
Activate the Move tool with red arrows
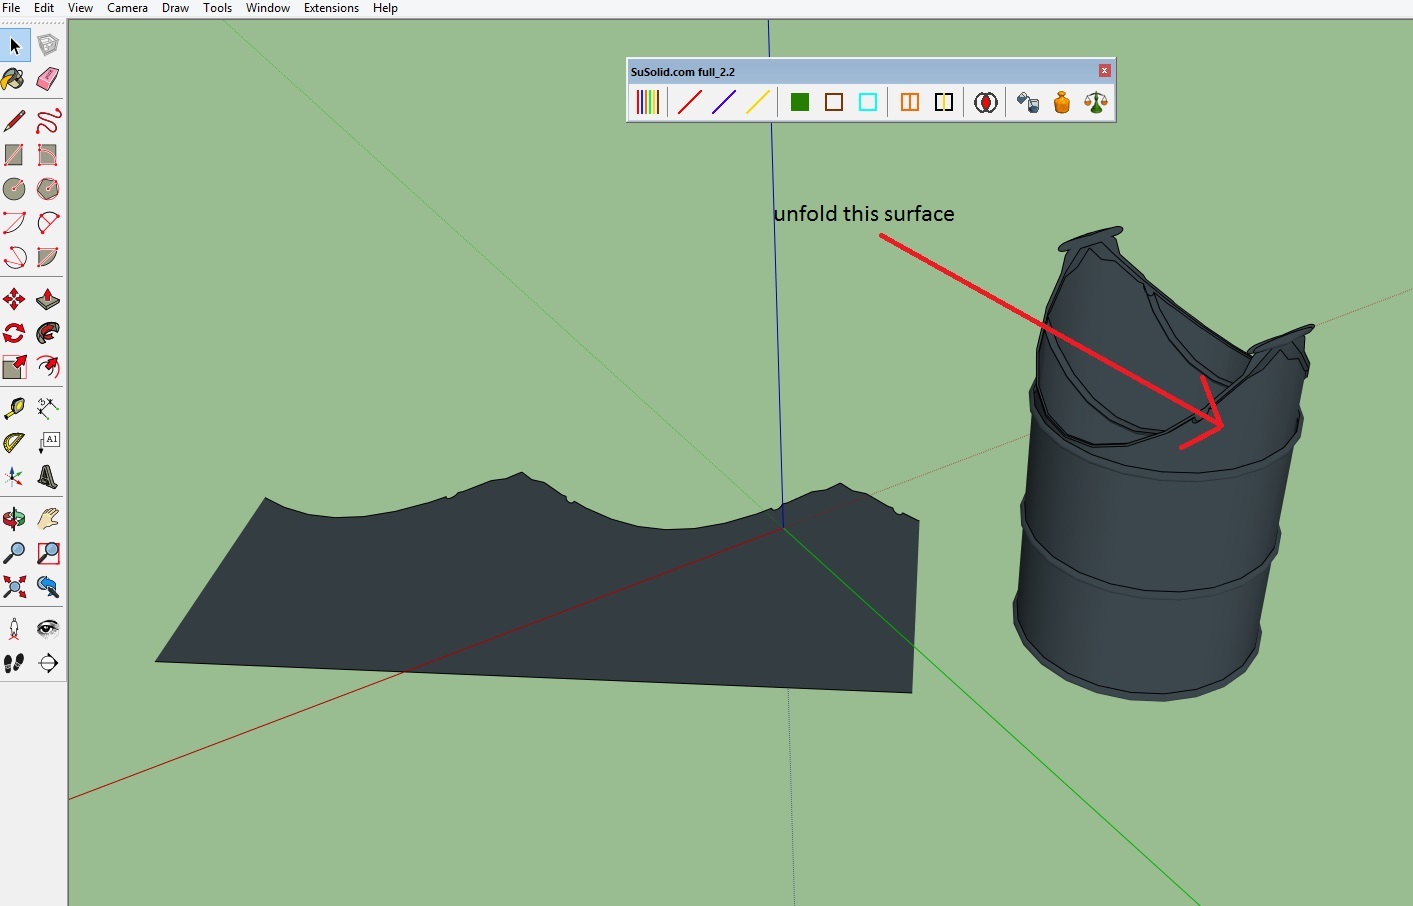click(15, 299)
